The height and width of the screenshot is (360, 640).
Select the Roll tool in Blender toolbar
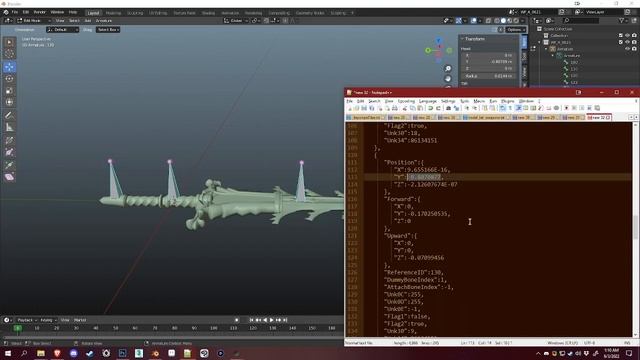[x=9, y=140]
